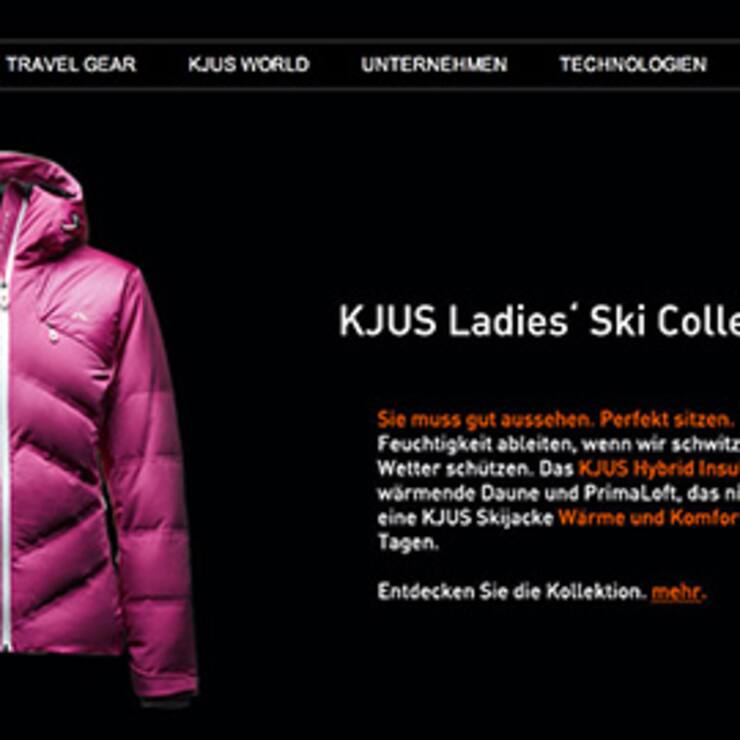
Task: Click the chest pocket zipper pull
Action: [x=54, y=335]
